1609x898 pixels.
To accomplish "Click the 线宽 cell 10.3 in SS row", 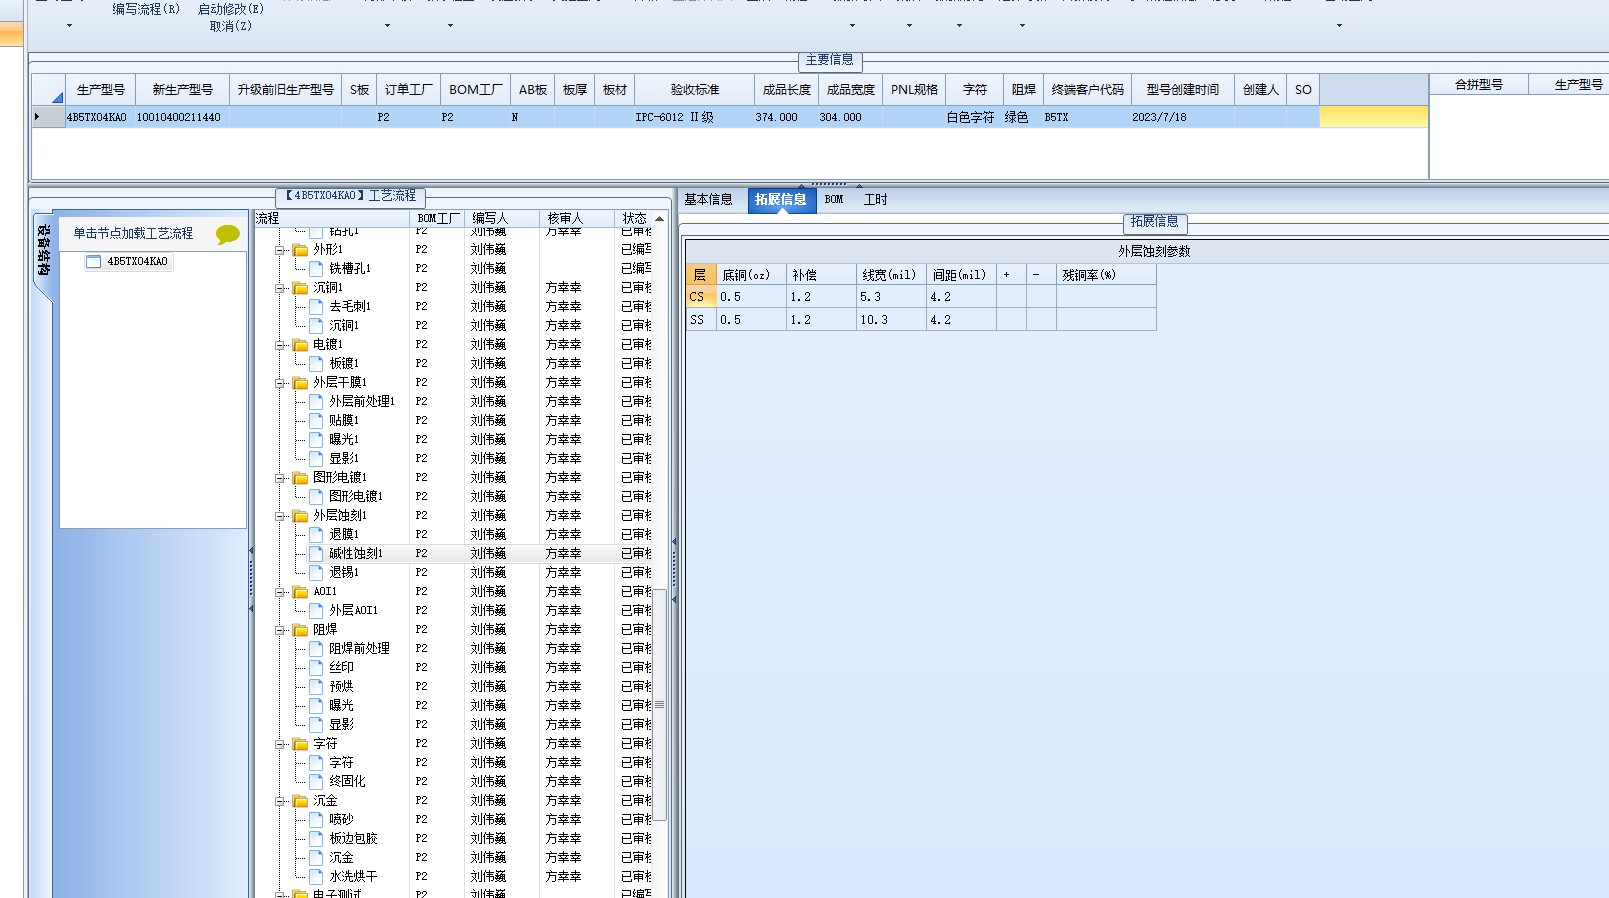I will (x=891, y=320).
